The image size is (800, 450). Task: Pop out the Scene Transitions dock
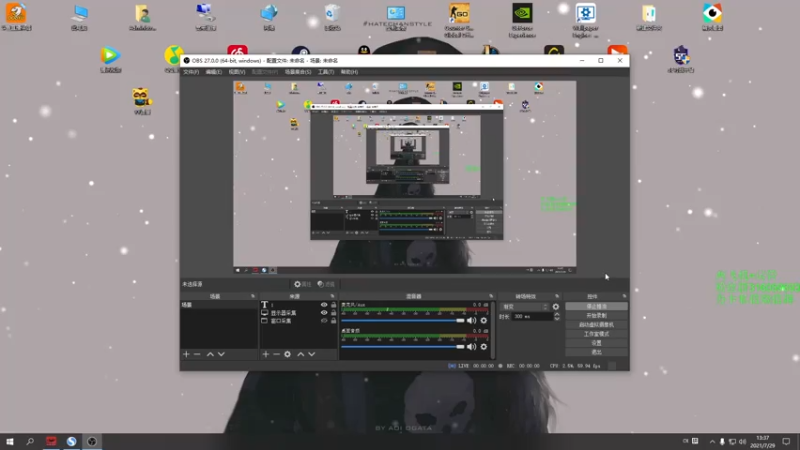tap(557, 296)
